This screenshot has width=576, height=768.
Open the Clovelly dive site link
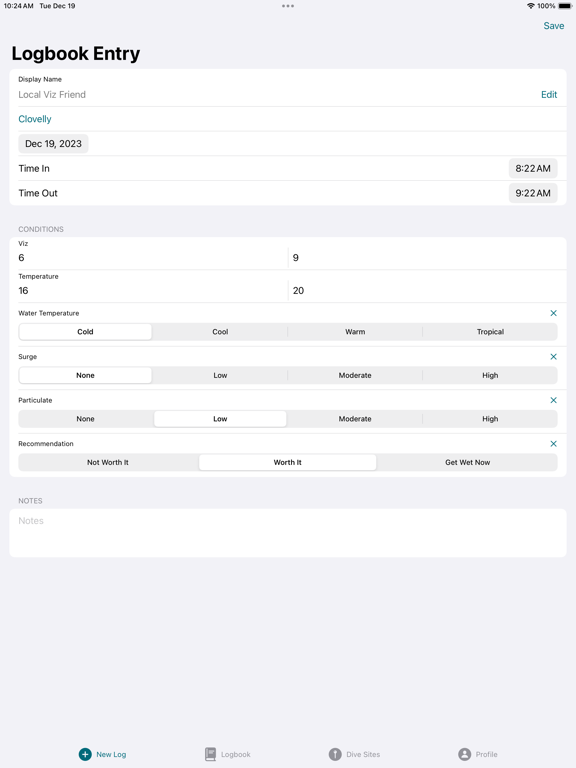point(35,119)
